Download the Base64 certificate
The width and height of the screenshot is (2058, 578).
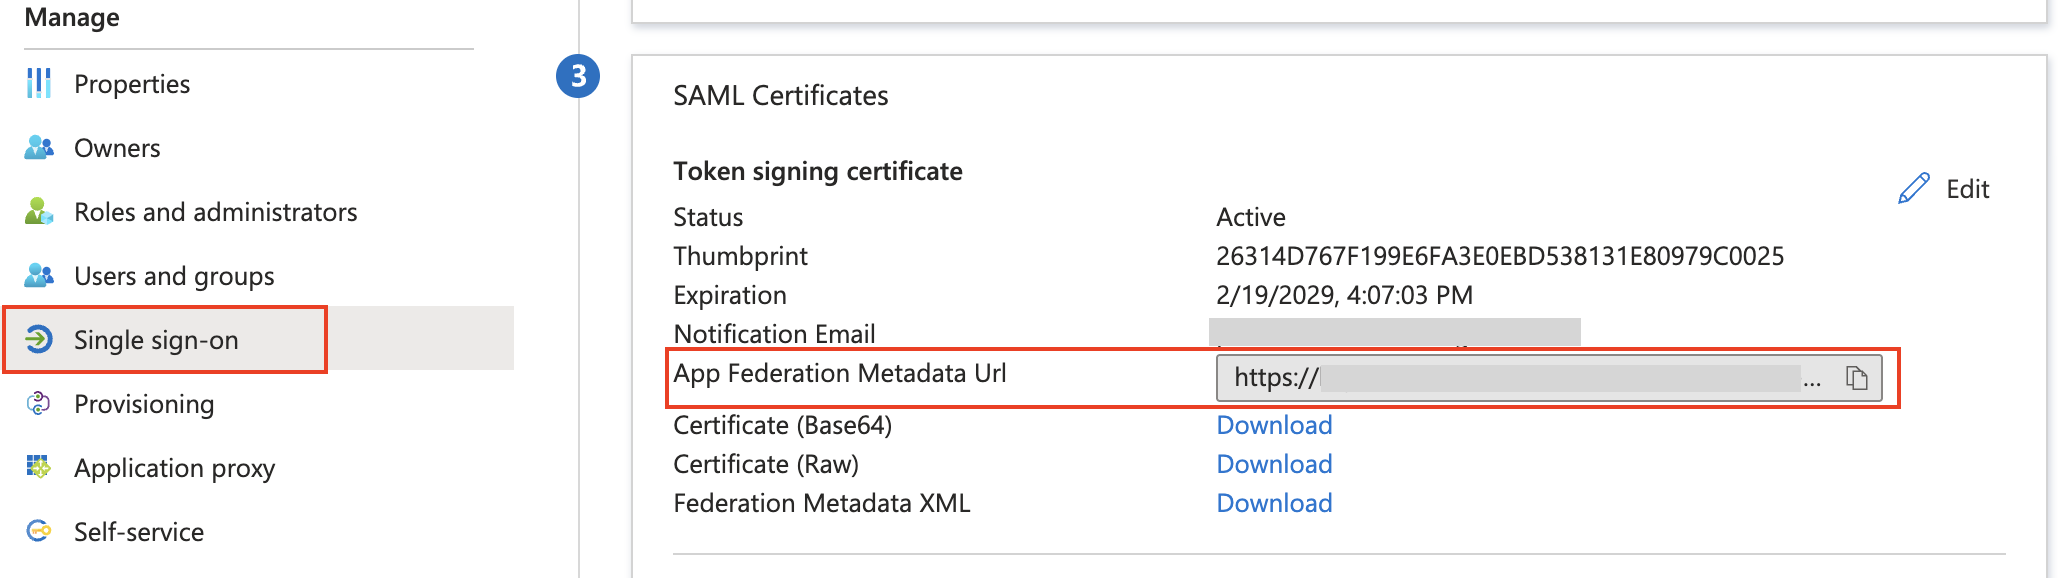click(x=1274, y=425)
